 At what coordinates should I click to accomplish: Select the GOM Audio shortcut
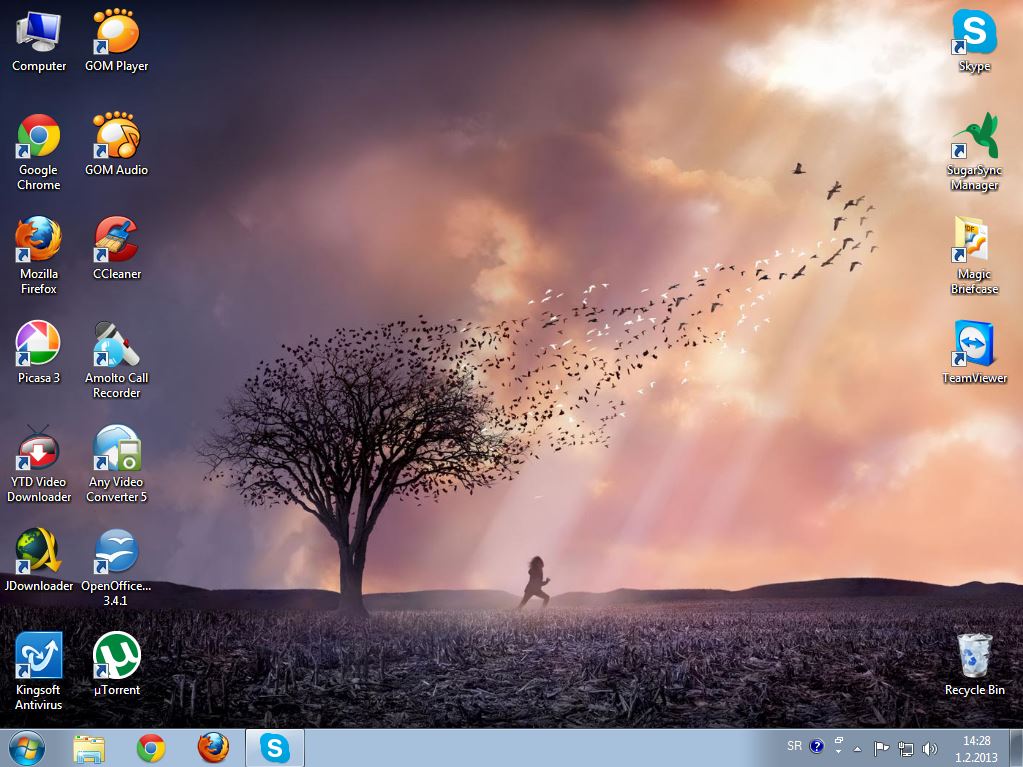tap(116, 144)
